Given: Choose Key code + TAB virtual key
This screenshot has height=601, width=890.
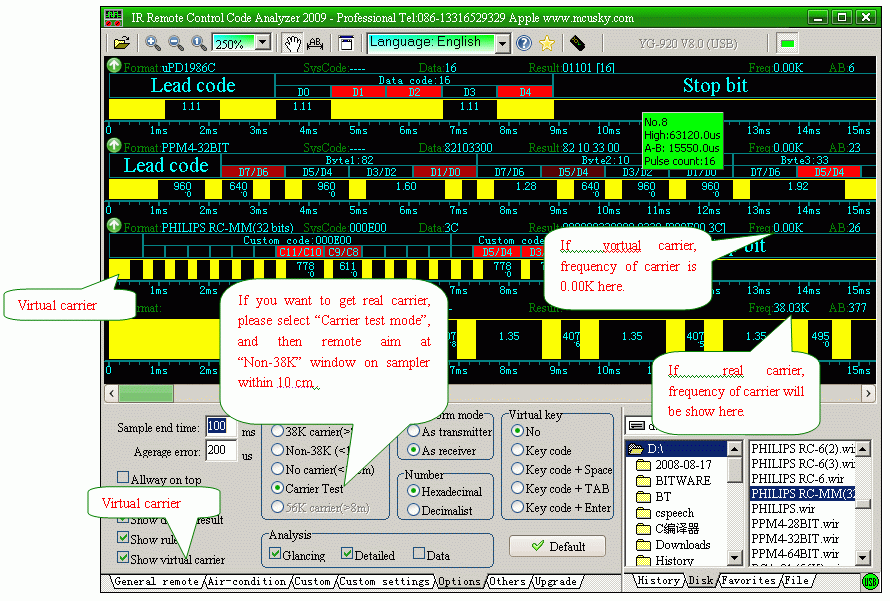Looking at the screenshot, I should pos(517,488).
